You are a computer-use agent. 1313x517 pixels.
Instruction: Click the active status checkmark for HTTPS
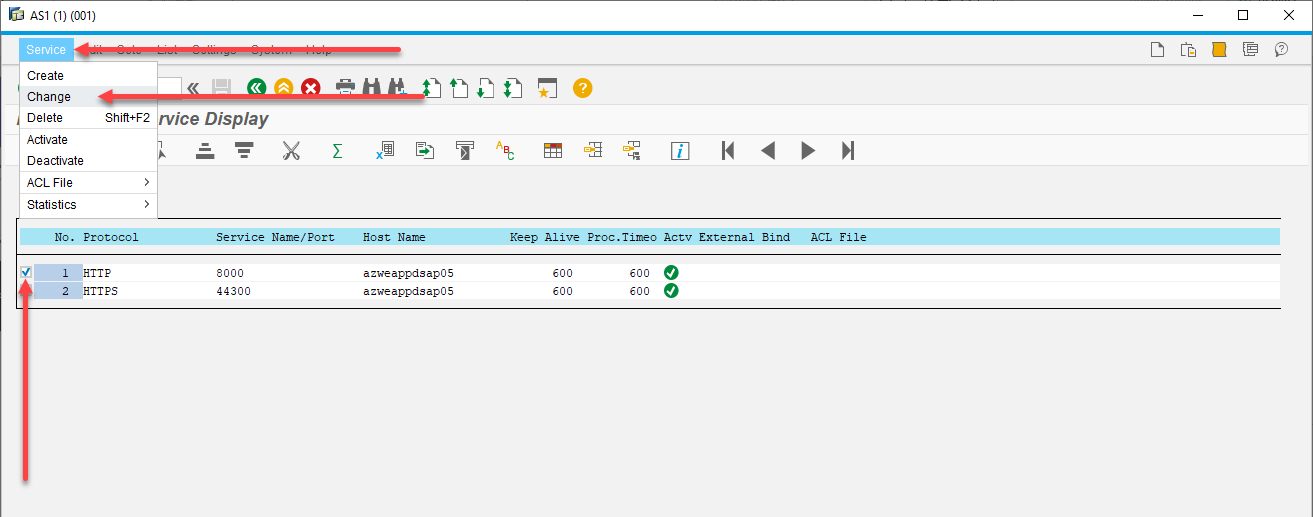click(671, 291)
